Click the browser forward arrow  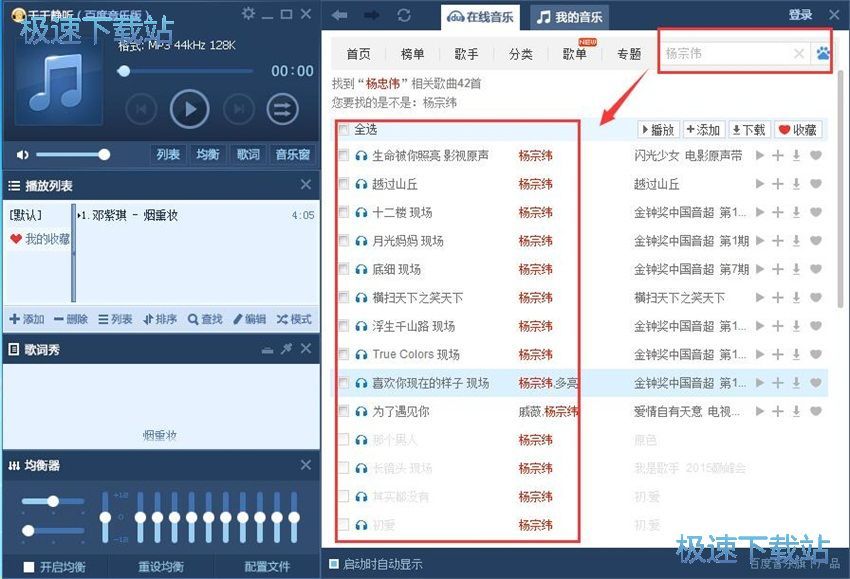tap(372, 15)
